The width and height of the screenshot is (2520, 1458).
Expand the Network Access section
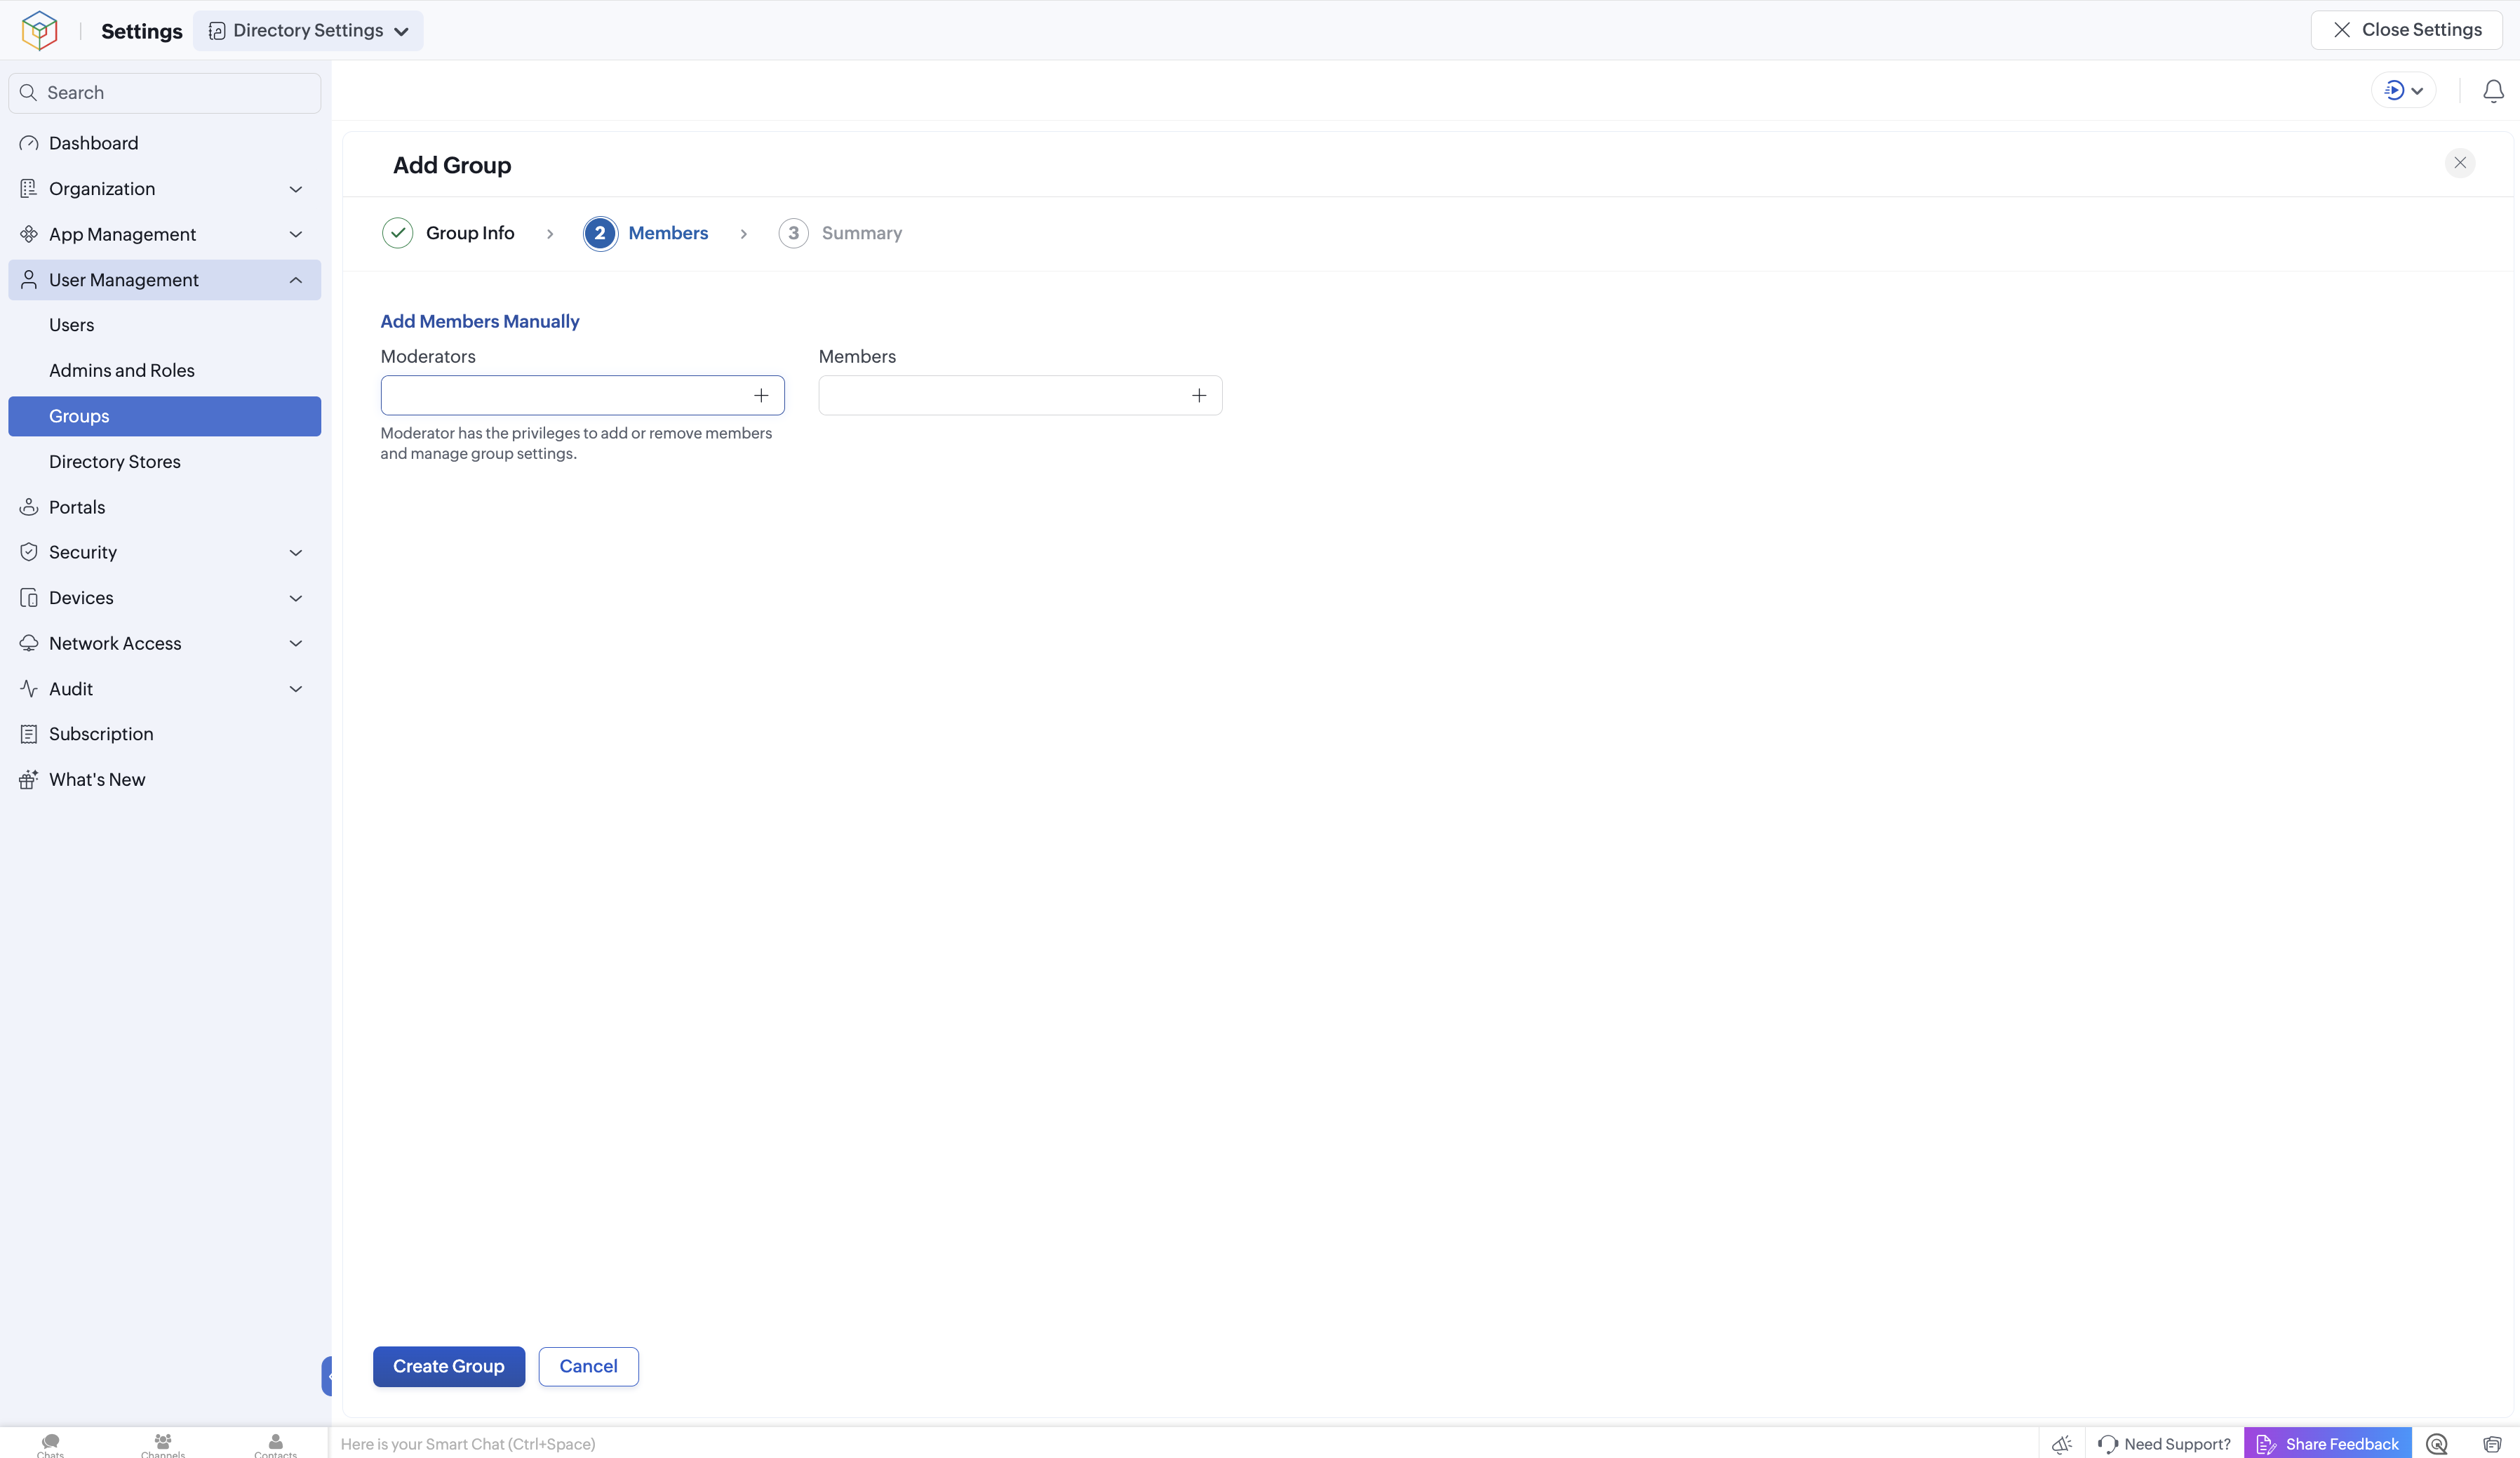165,643
